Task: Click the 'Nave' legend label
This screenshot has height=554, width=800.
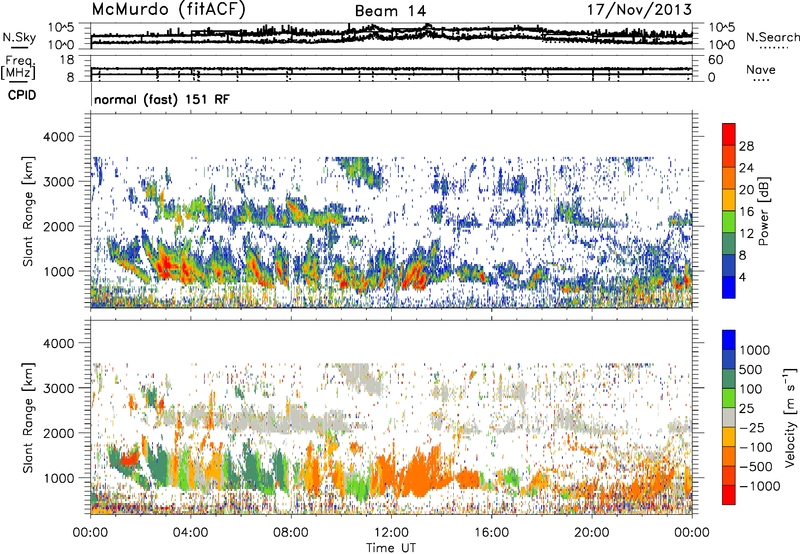Action: [760, 70]
